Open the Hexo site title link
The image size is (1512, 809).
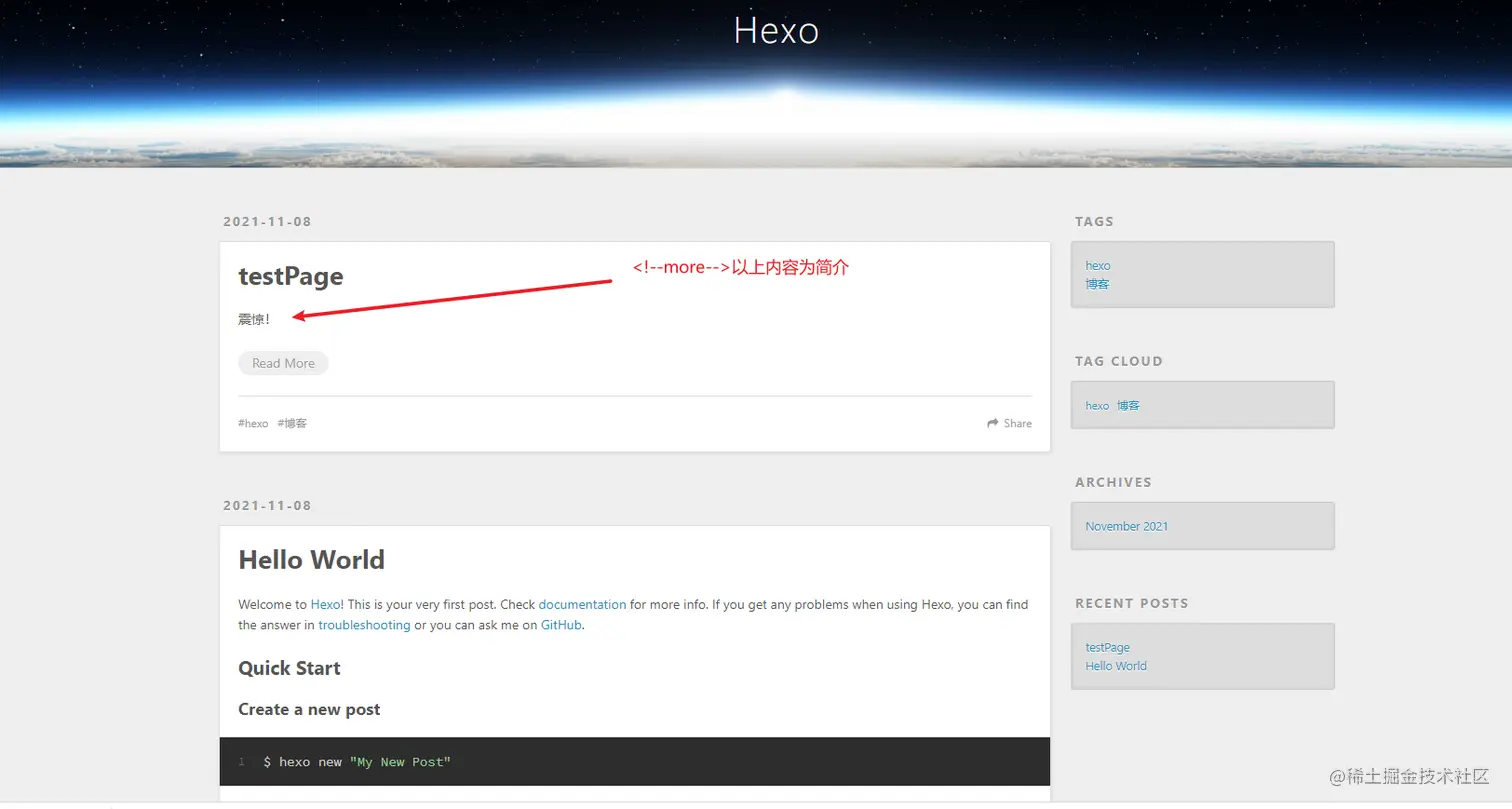pyautogui.click(x=776, y=30)
